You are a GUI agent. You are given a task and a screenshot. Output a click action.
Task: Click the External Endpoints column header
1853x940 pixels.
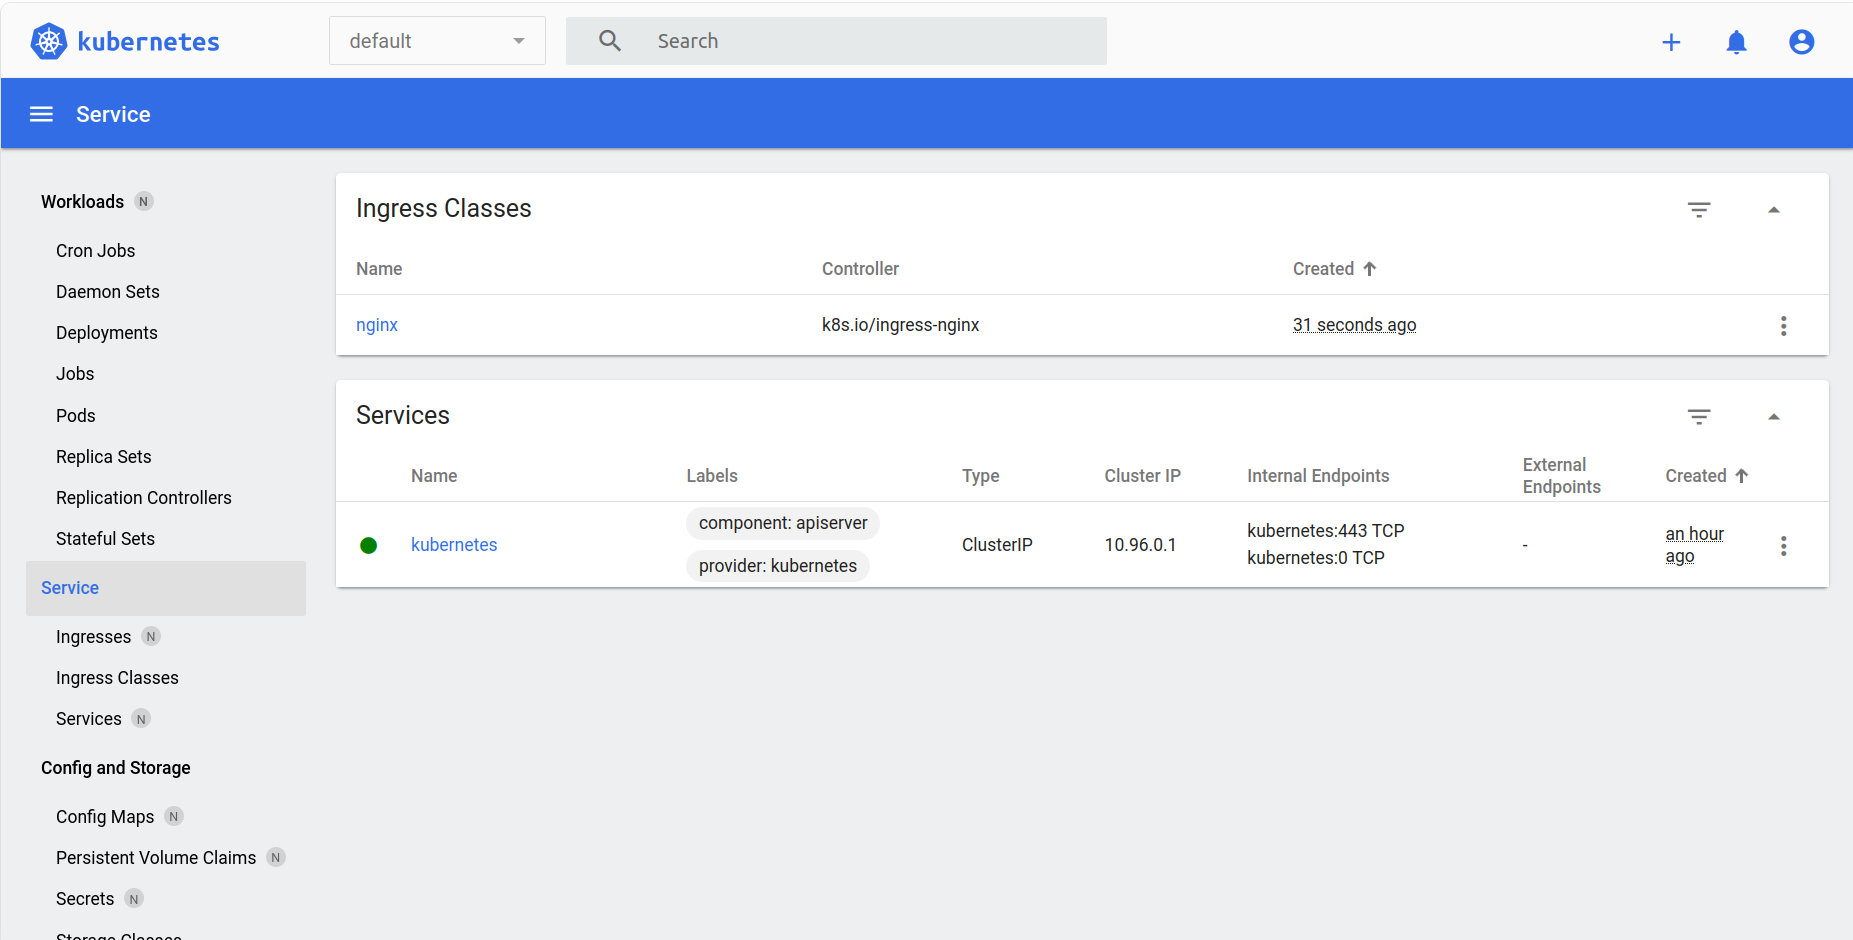[x=1562, y=476]
